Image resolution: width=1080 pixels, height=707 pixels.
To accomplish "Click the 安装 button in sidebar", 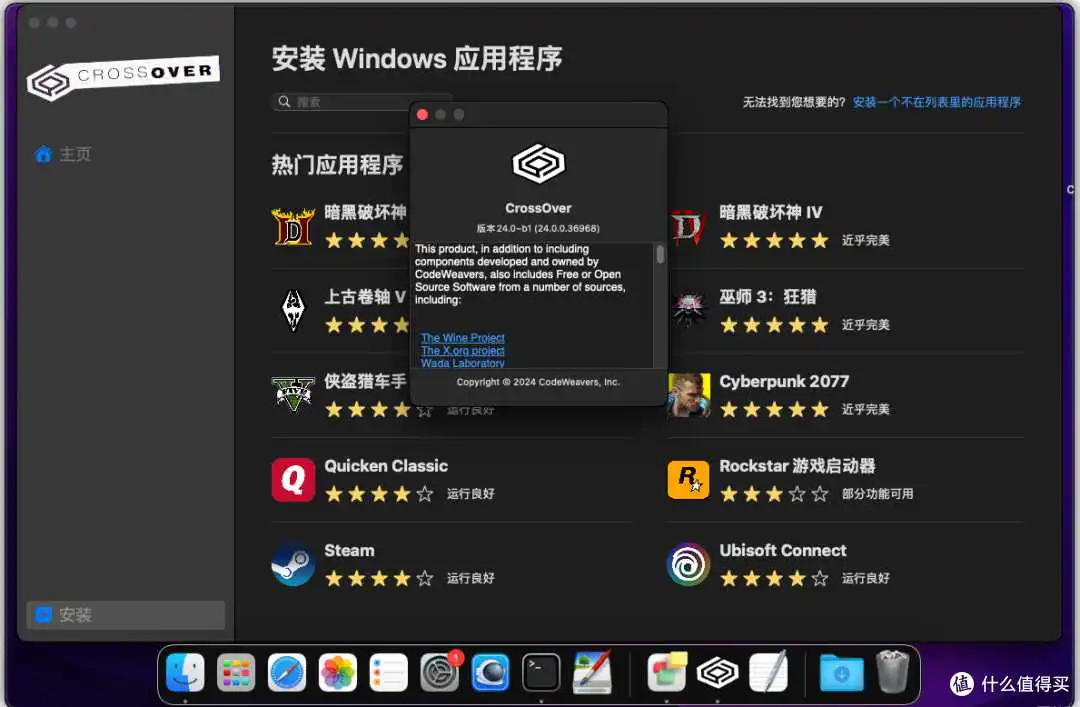I will 125,615.
